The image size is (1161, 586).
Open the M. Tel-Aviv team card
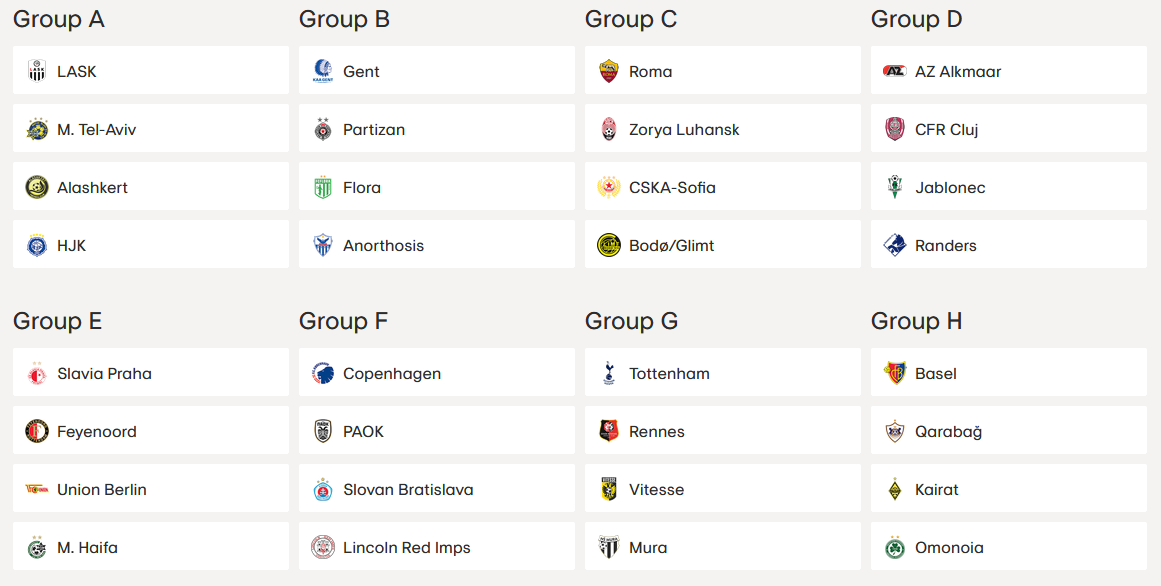[x=151, y=129]
